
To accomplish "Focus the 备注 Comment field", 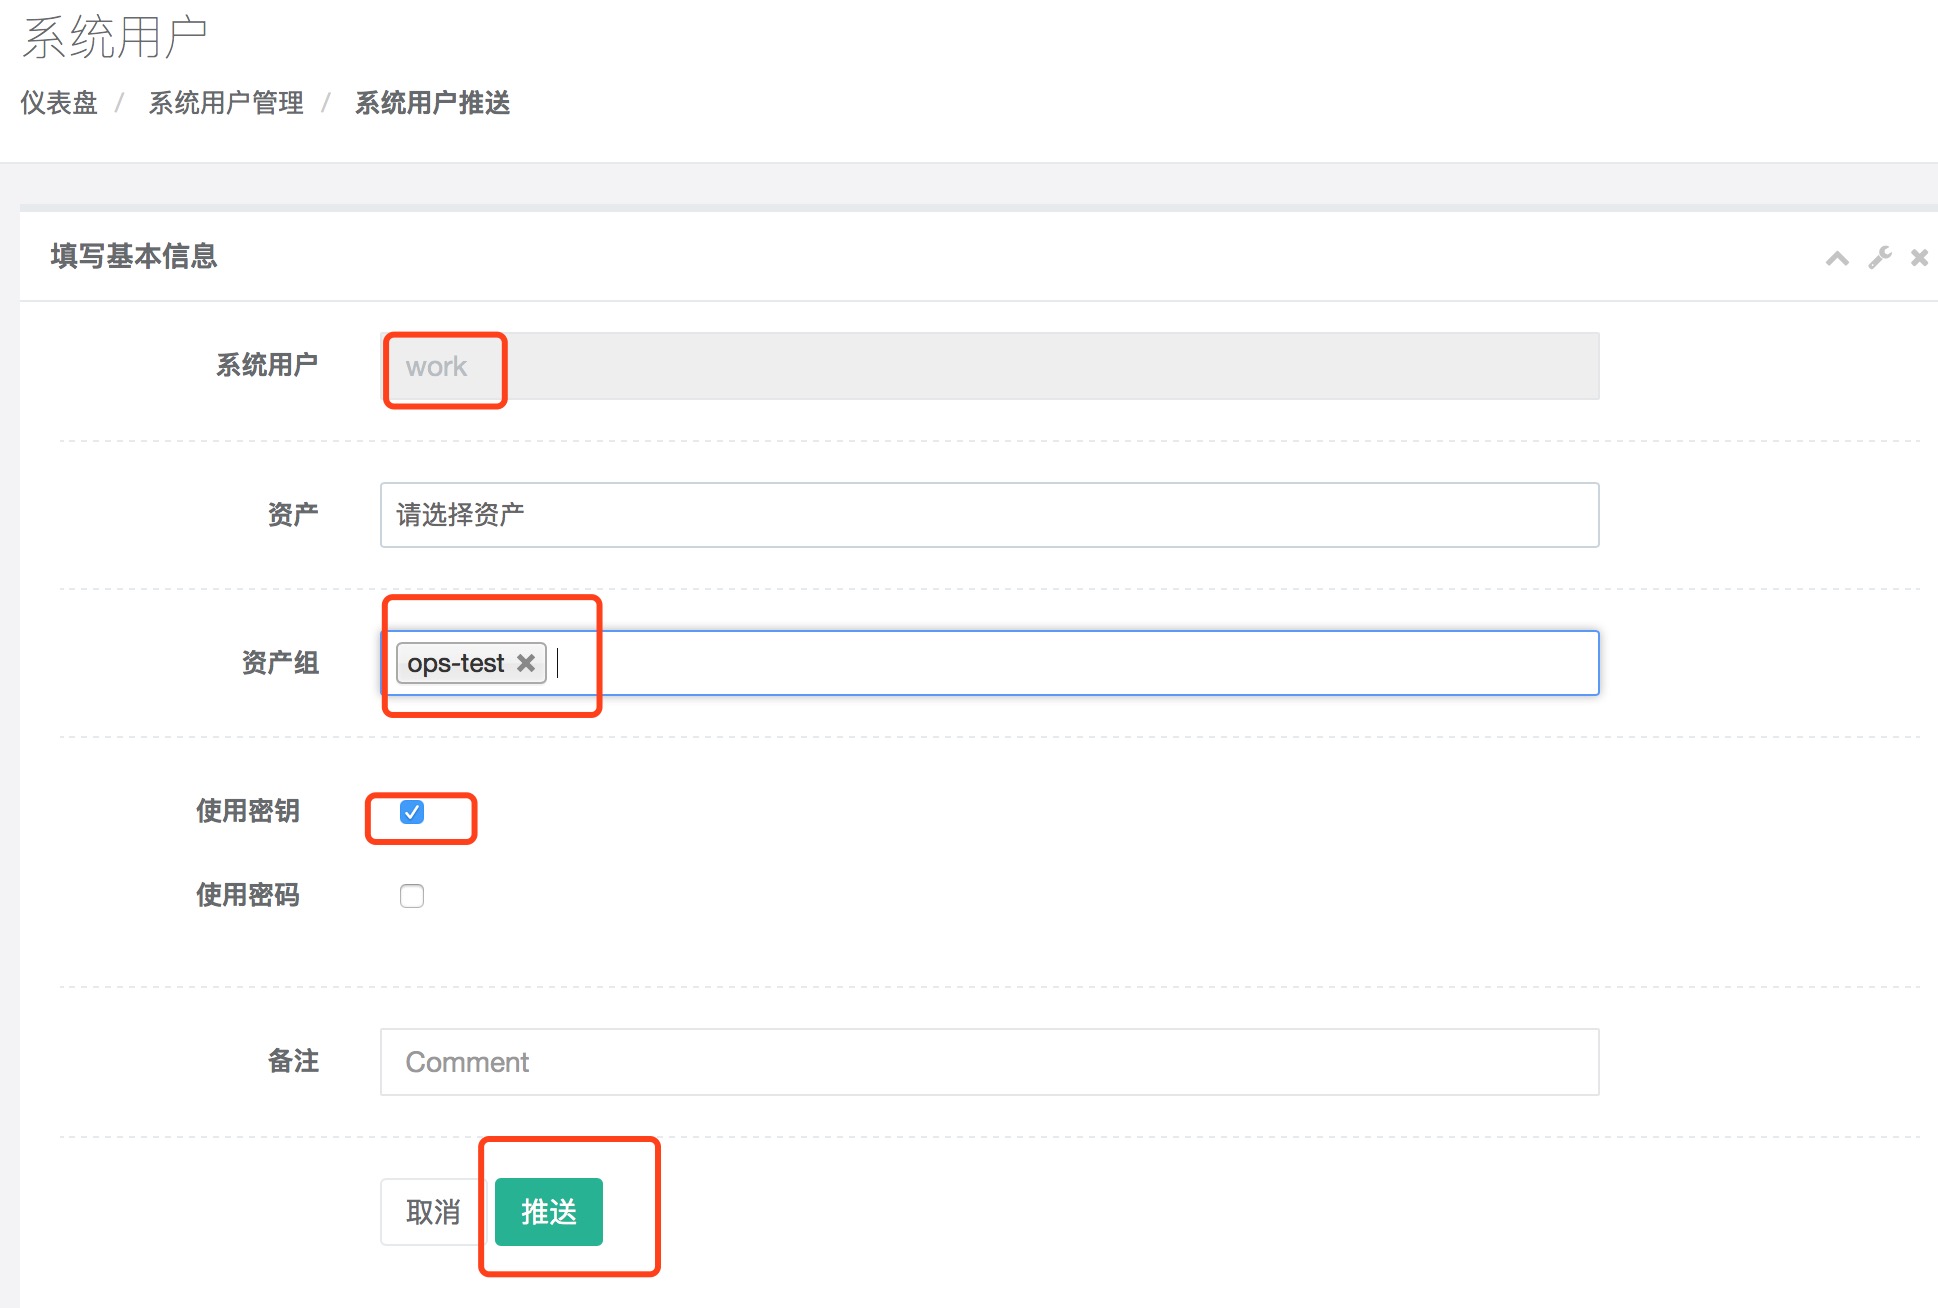I will pos(988,1062).
